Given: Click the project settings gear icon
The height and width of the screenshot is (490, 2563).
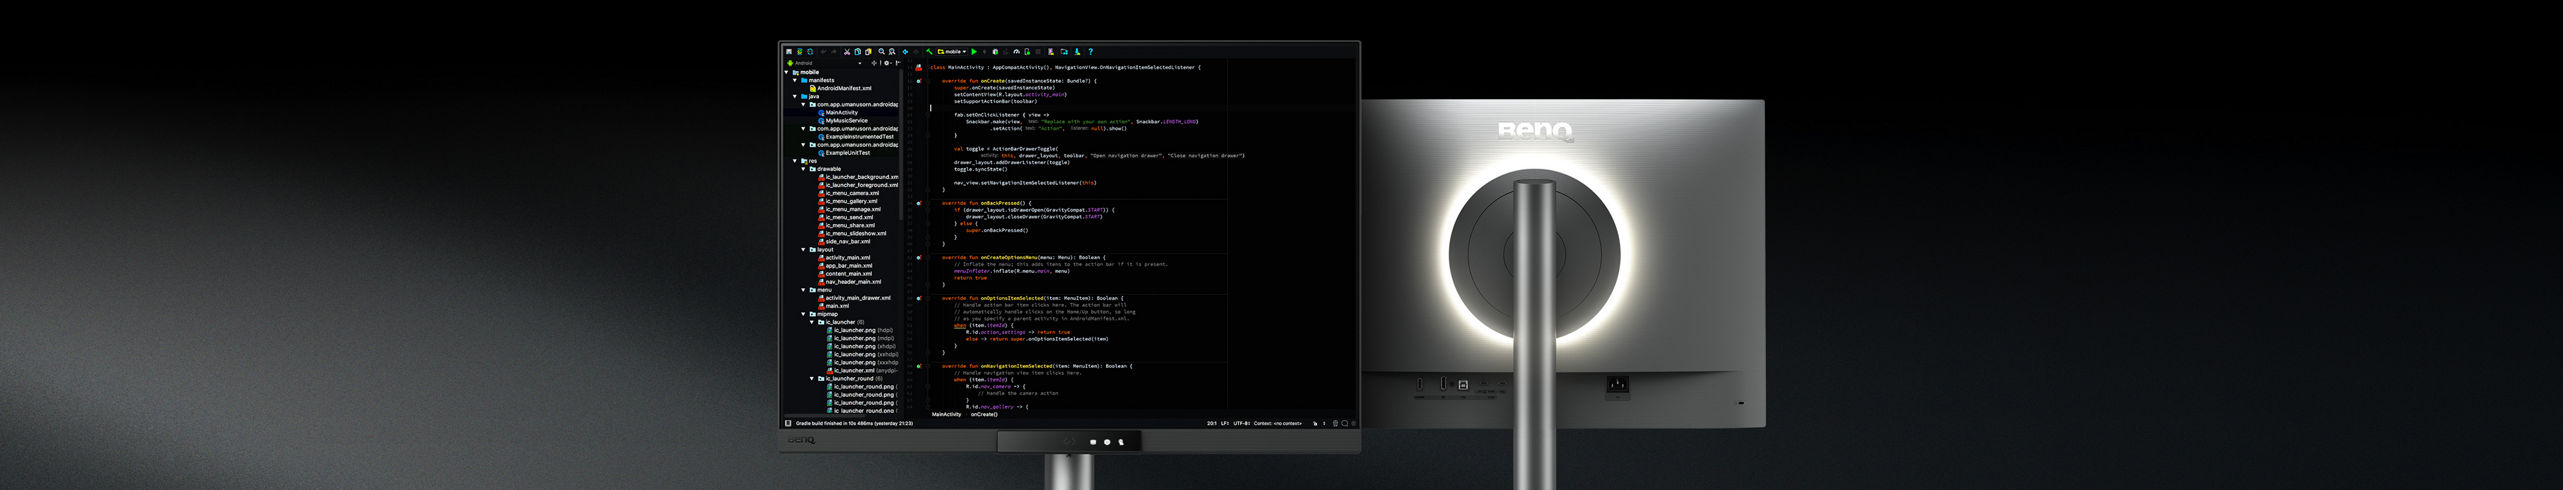Looking at the screenshot, I should [886, 63].
